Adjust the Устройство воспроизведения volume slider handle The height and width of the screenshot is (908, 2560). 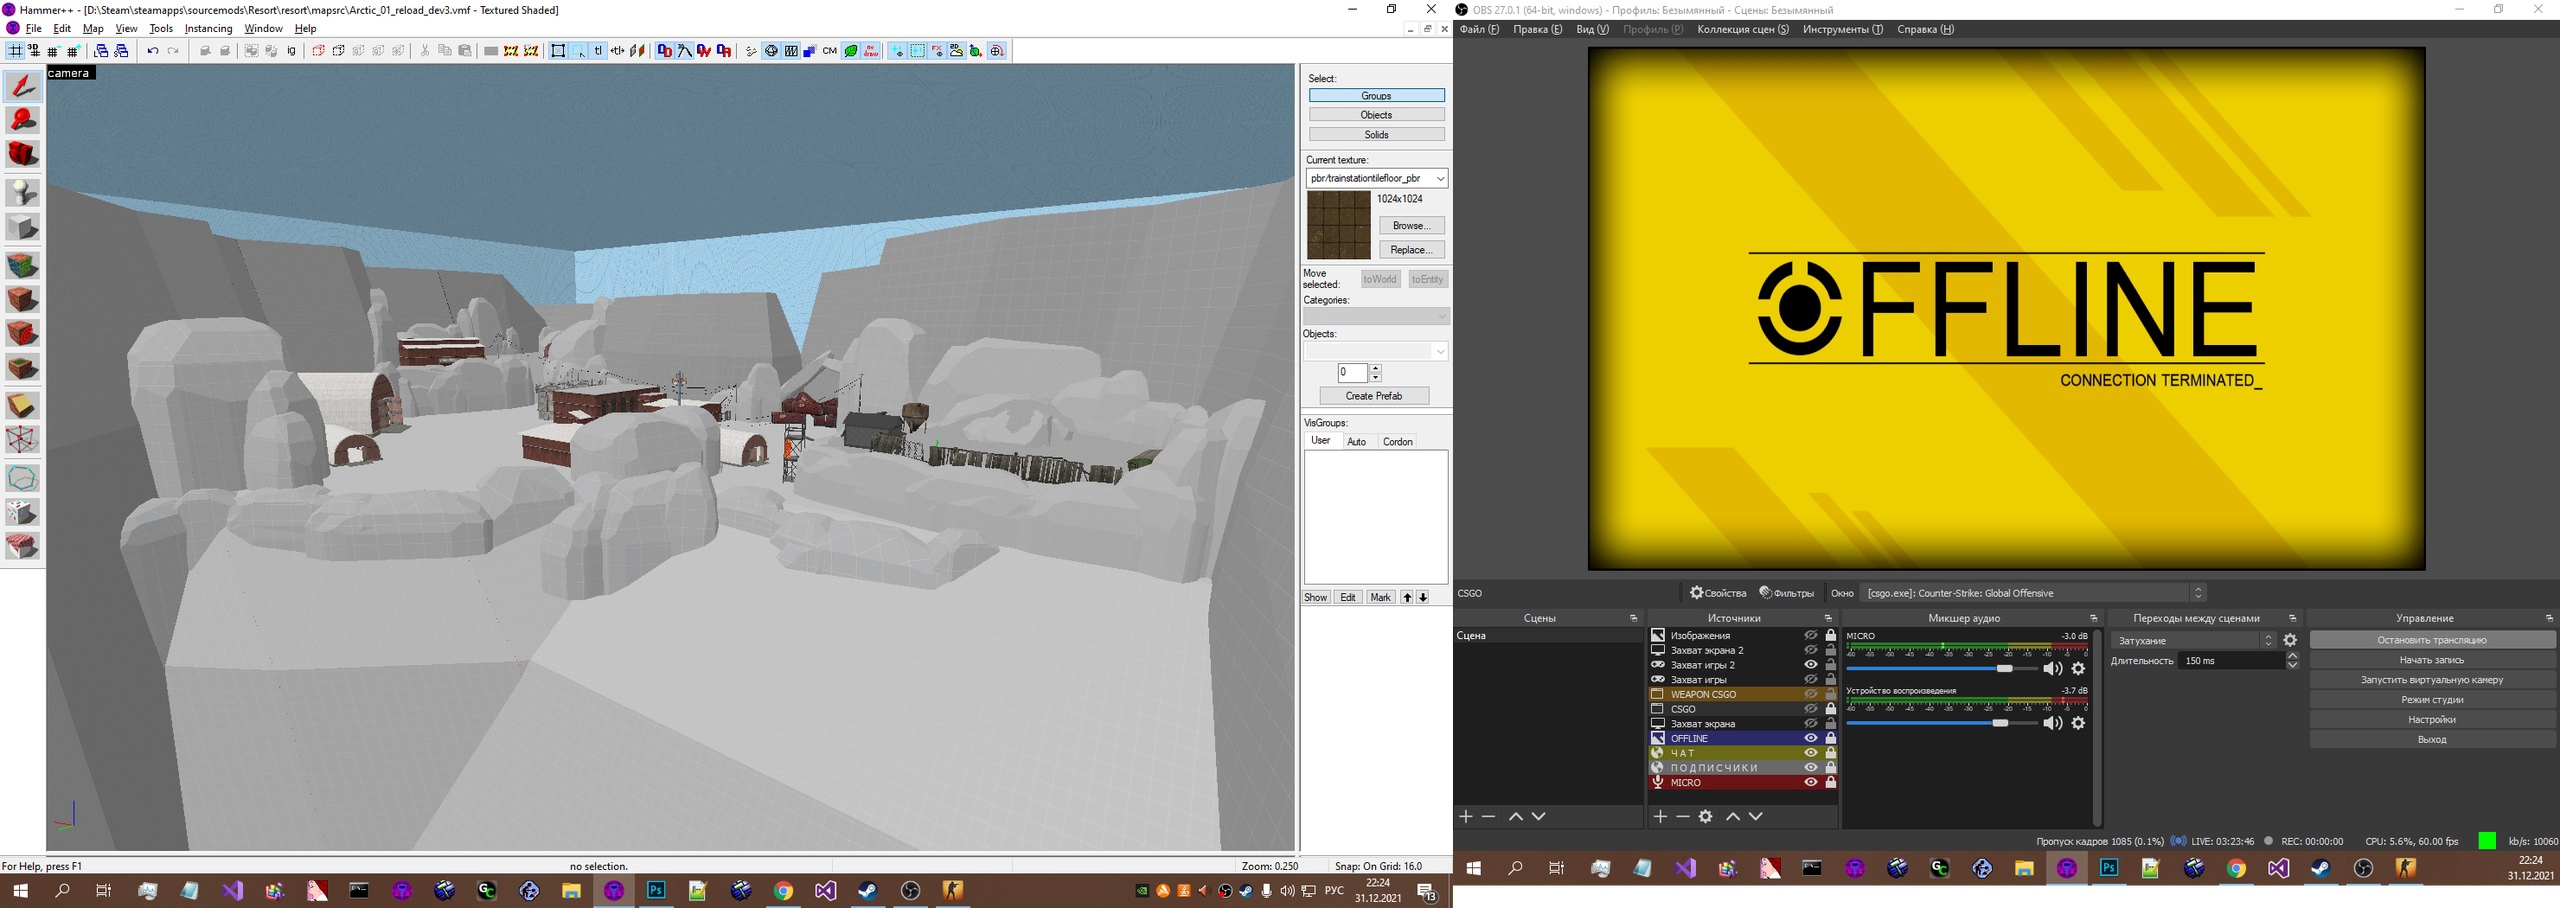click(x=2000, y=723)
